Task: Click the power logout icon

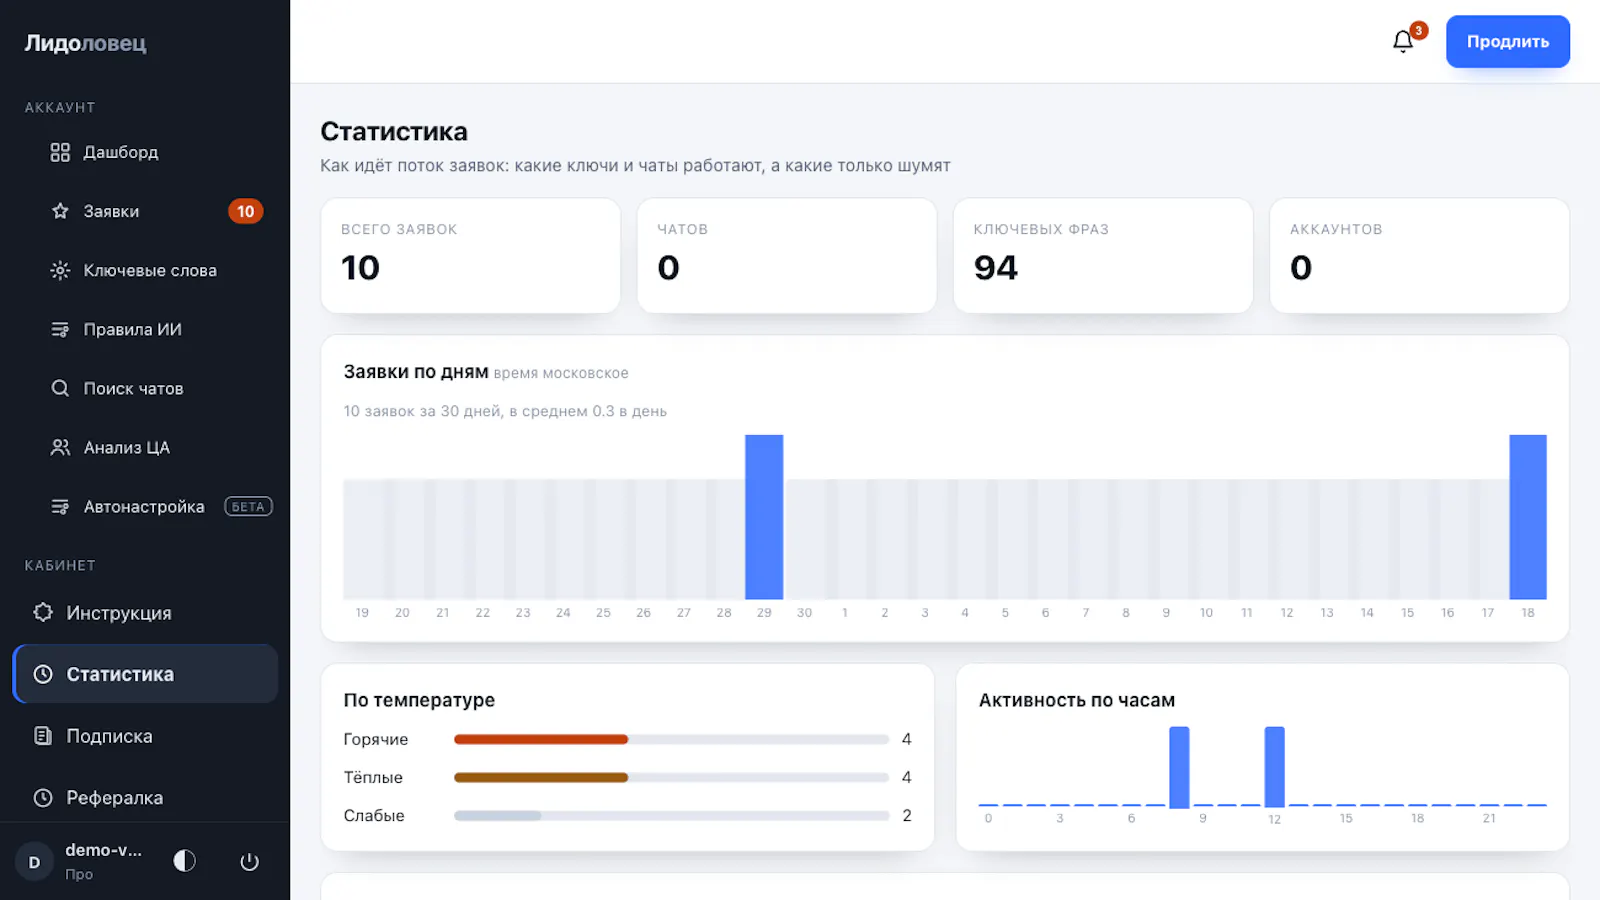Action: pos(249,861)
